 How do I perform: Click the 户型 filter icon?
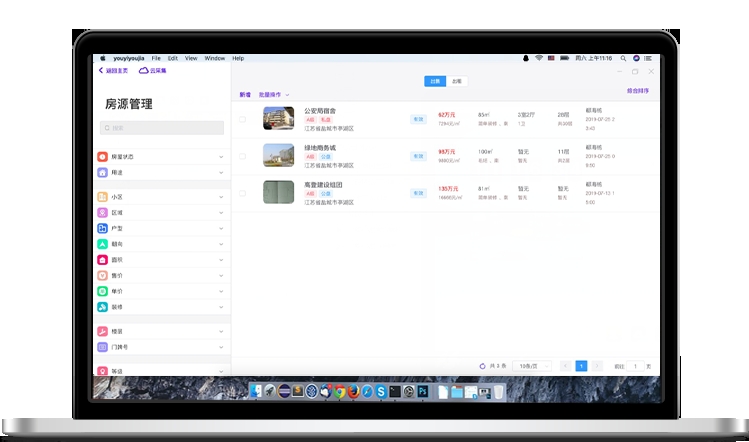(102, 228)
